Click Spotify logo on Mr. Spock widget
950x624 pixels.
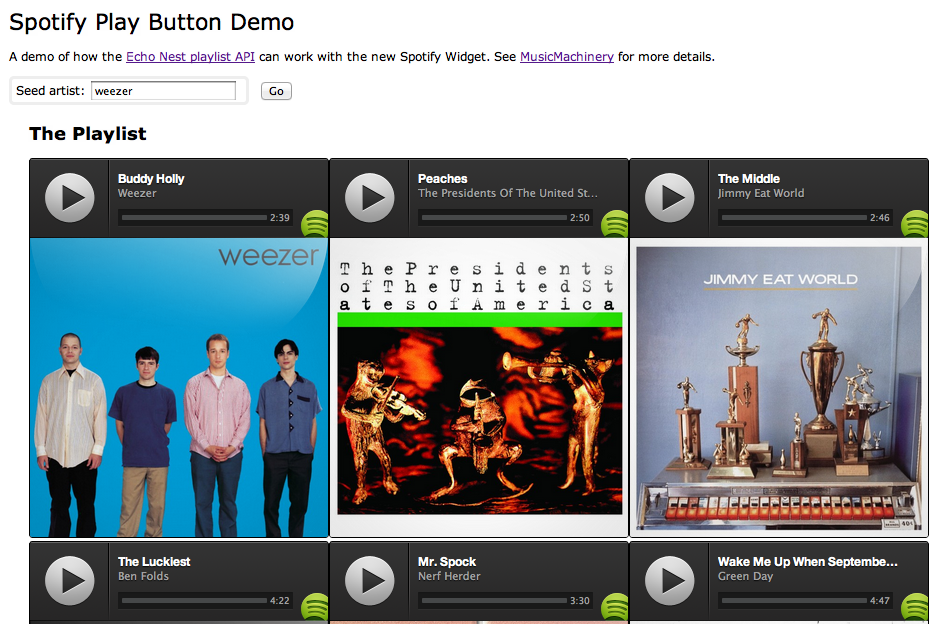615,607
